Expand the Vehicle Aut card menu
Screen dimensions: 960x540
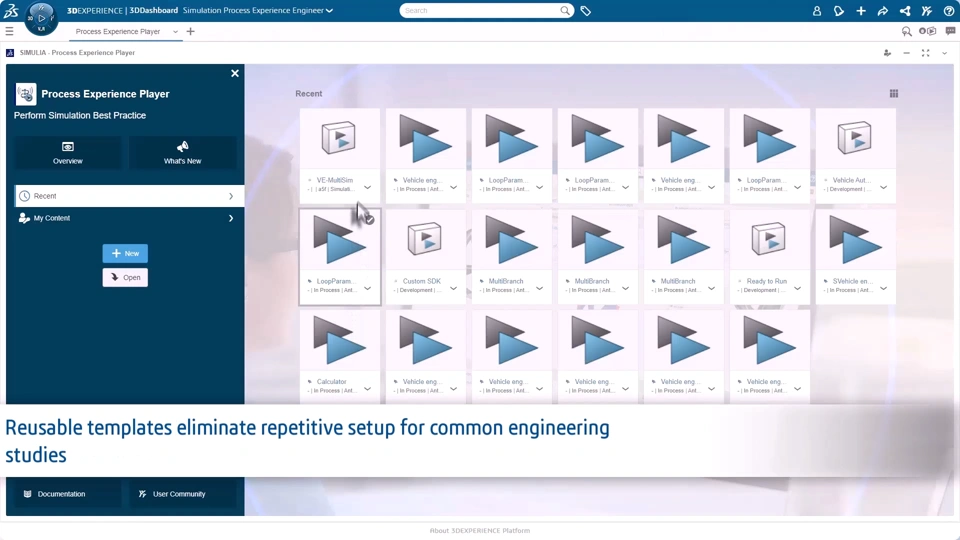click(883, 187)
